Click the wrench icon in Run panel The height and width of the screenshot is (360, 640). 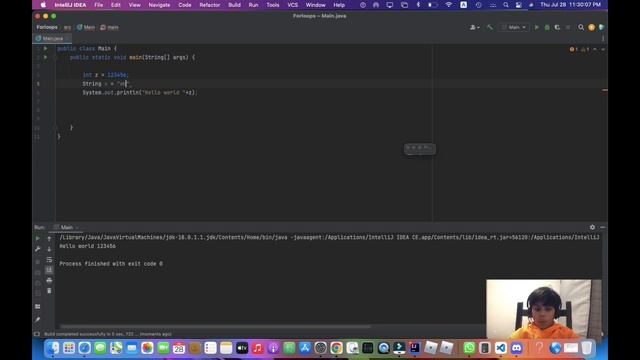[38, 249]
